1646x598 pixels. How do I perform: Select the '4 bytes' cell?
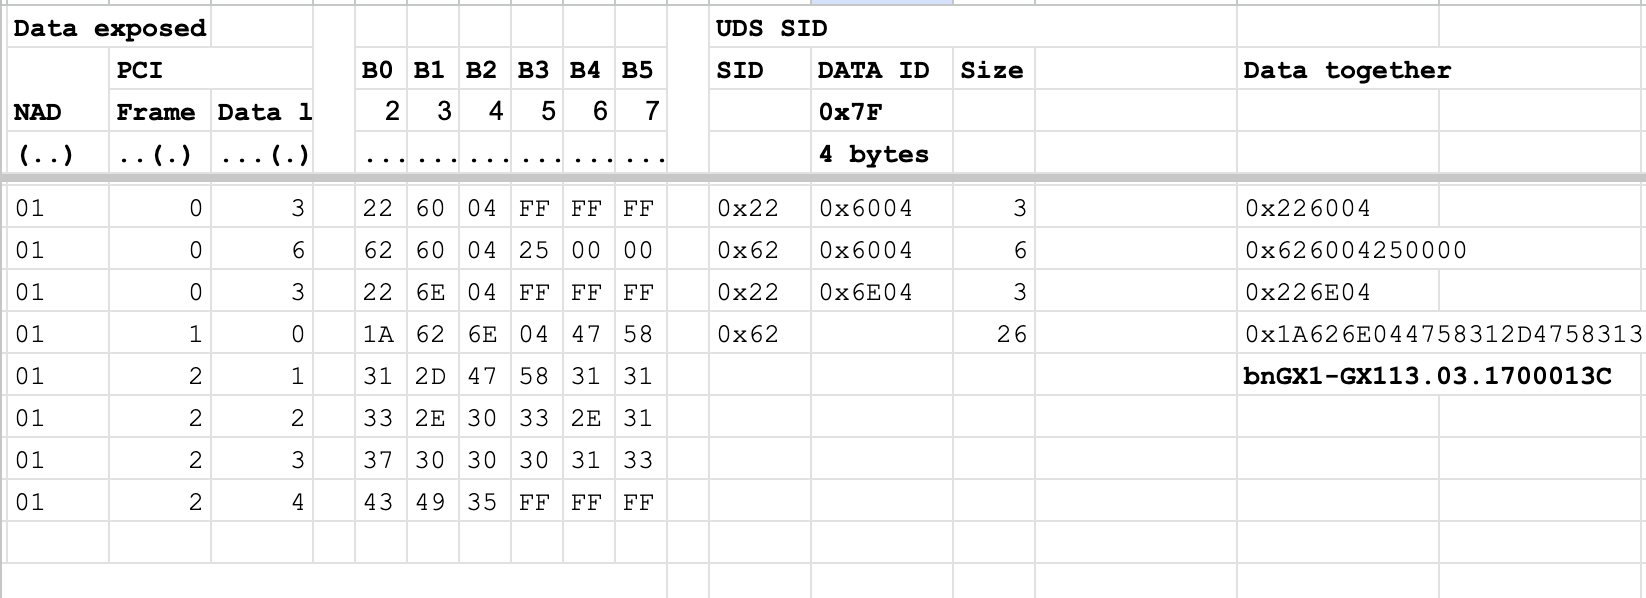click(x=873, y=154)
